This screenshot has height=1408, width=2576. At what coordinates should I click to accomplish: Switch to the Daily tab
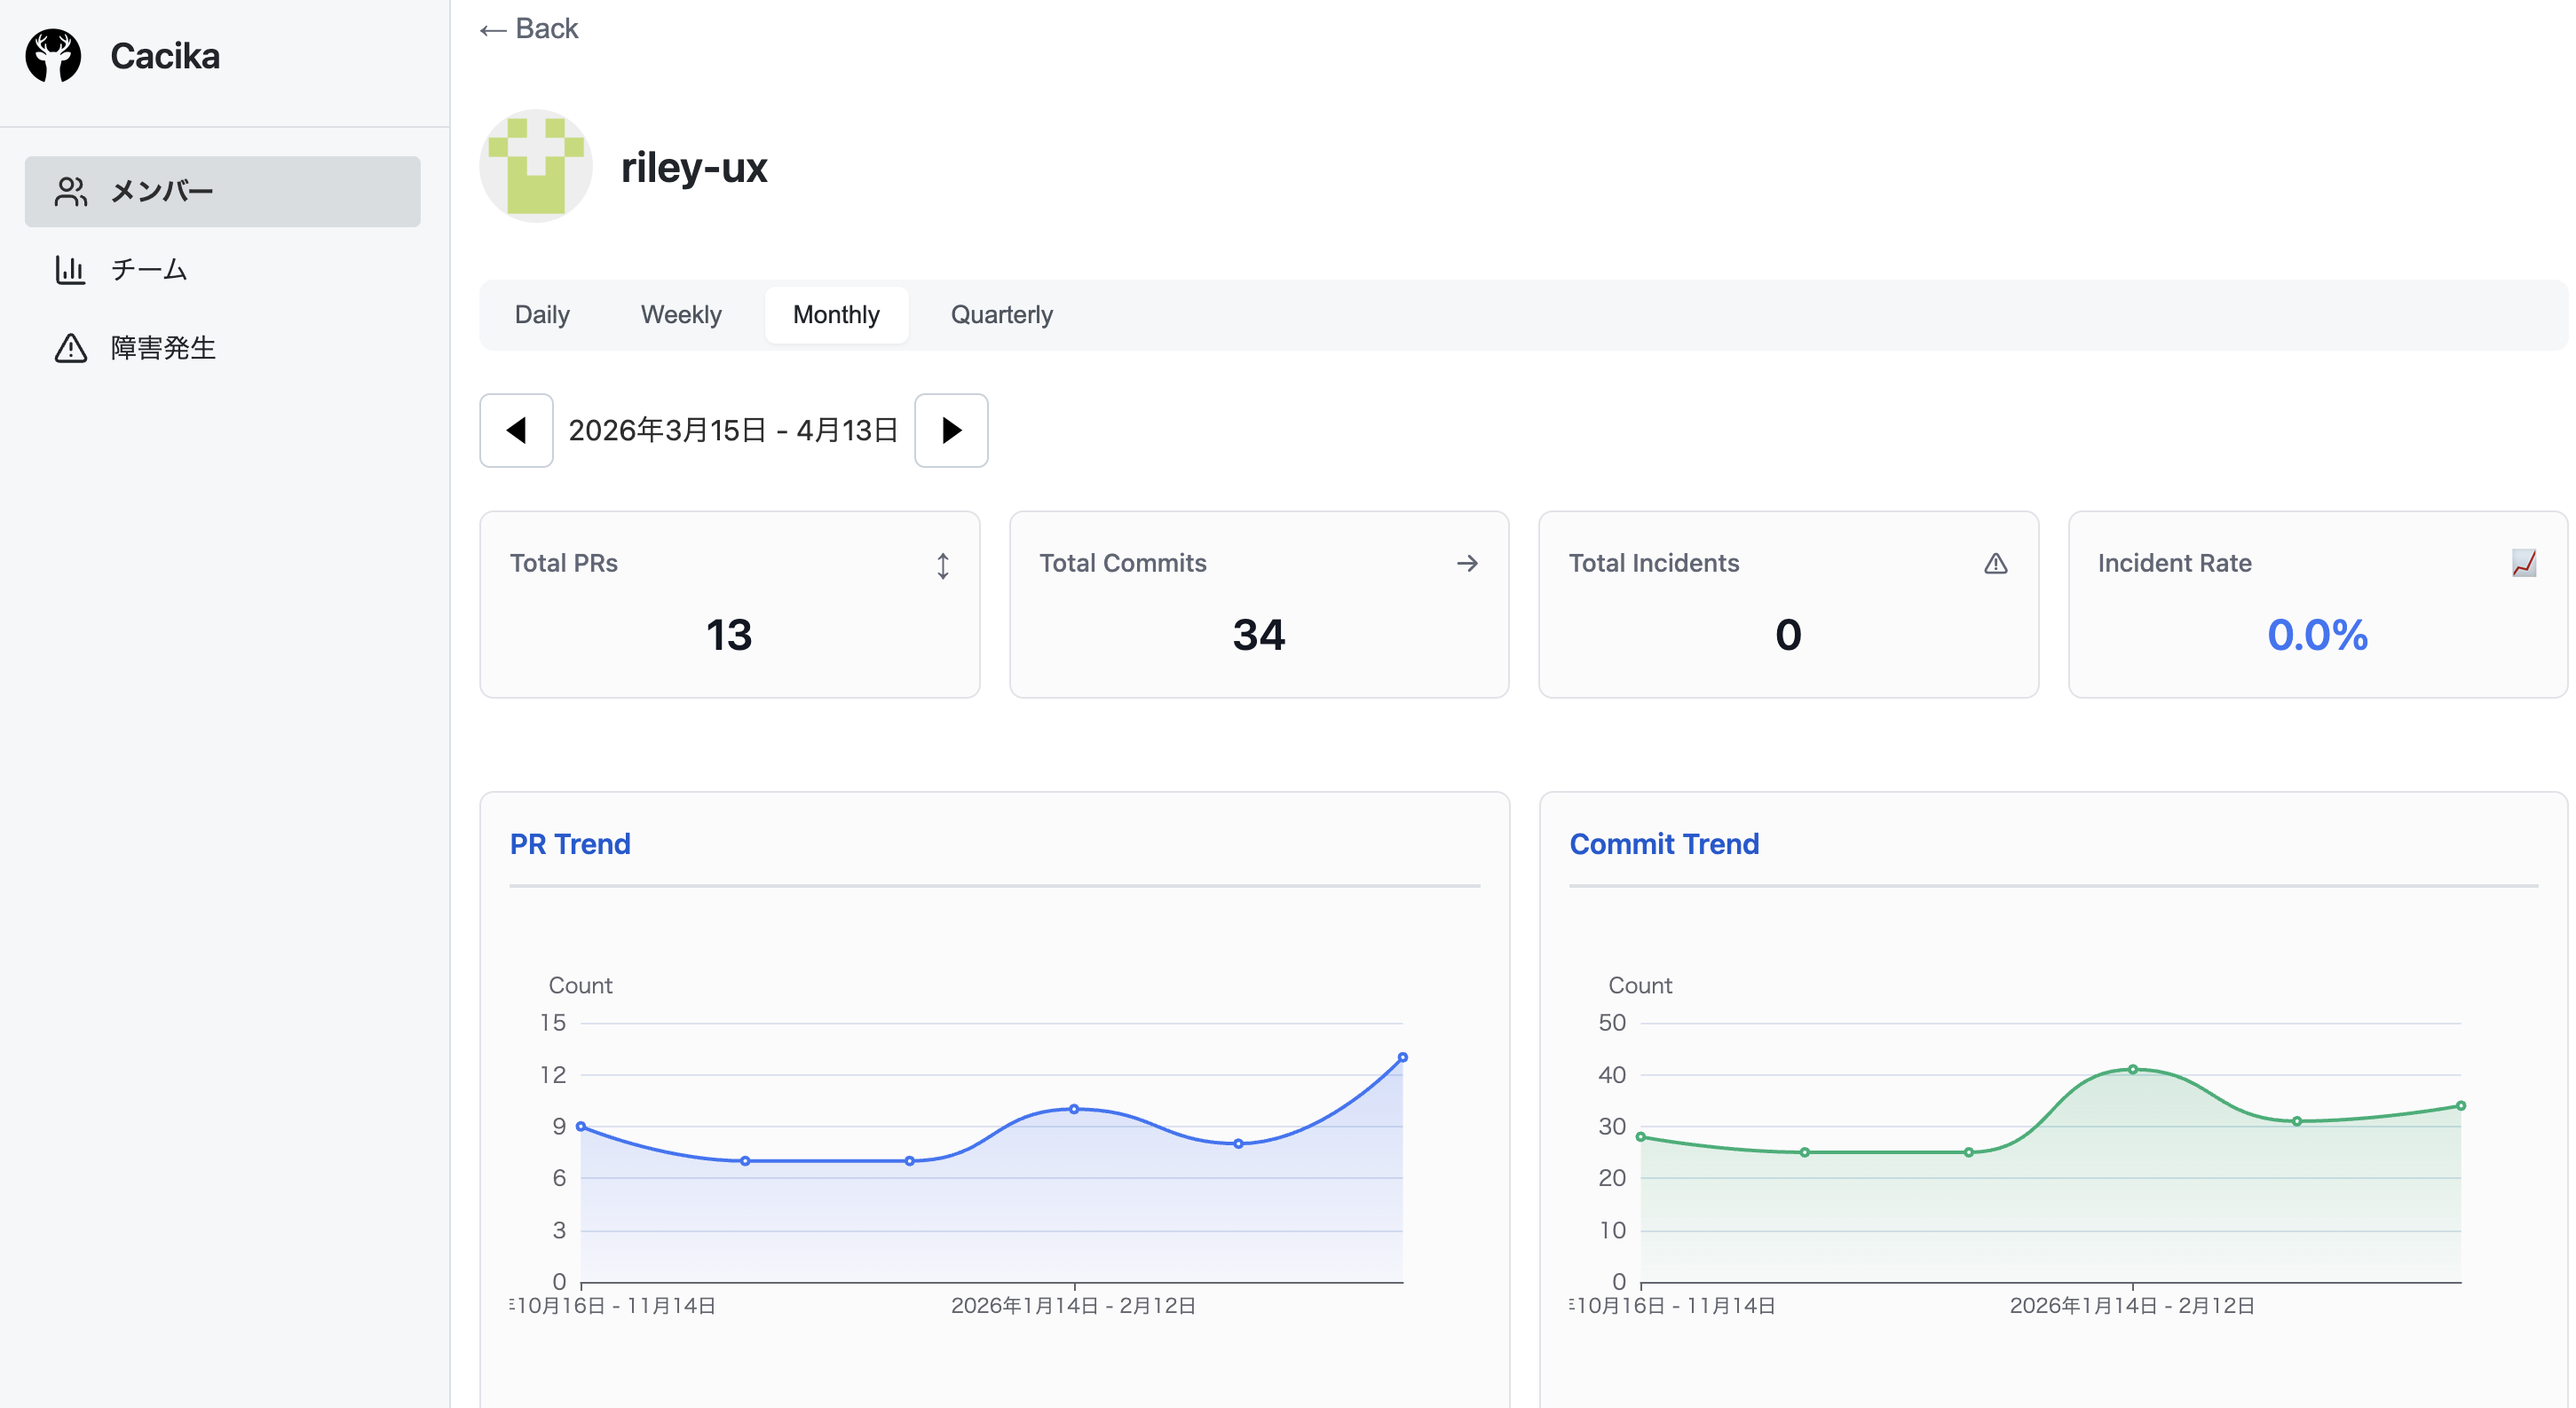tap(542, 315)
